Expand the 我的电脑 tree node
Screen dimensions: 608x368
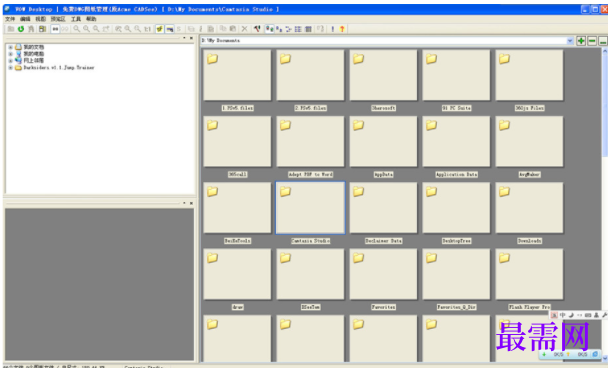10,54
